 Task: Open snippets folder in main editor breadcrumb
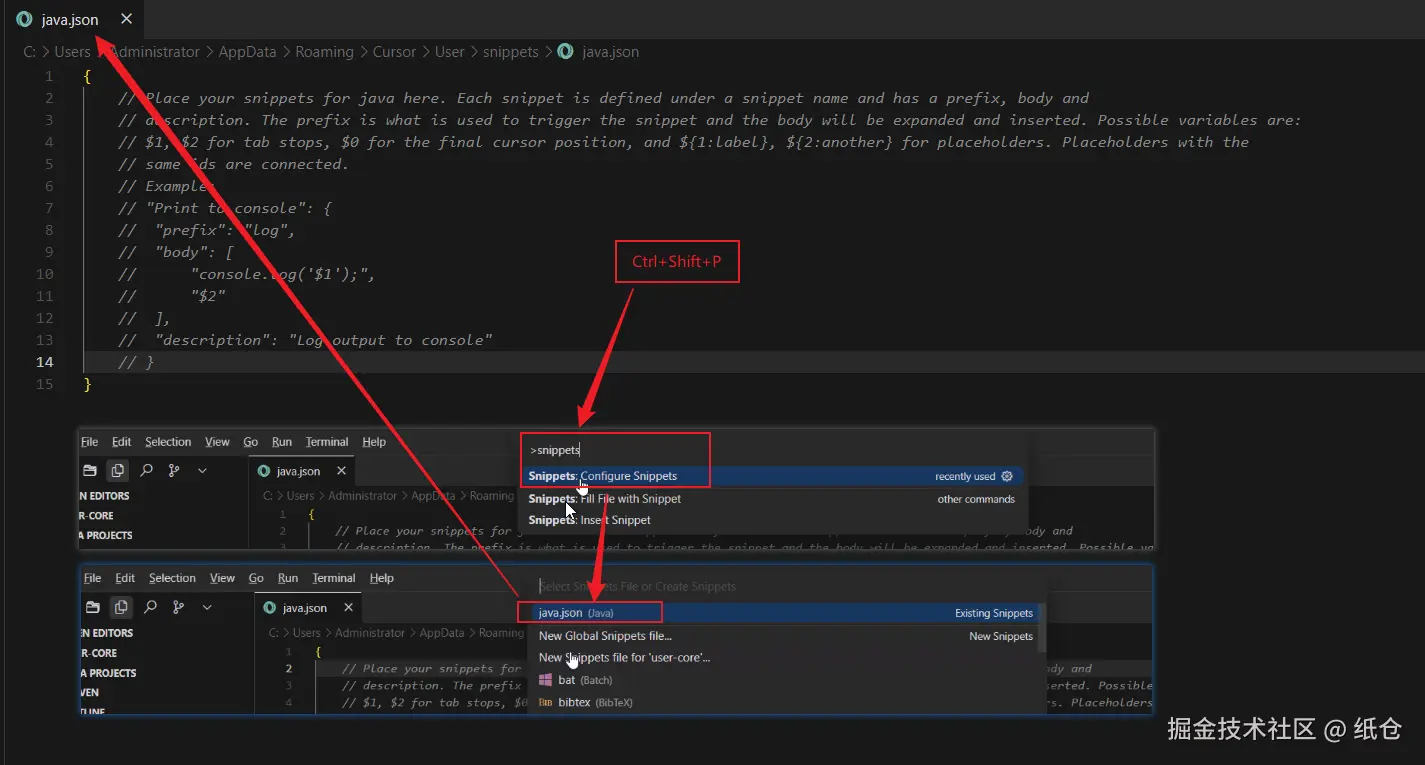point(511,51)
